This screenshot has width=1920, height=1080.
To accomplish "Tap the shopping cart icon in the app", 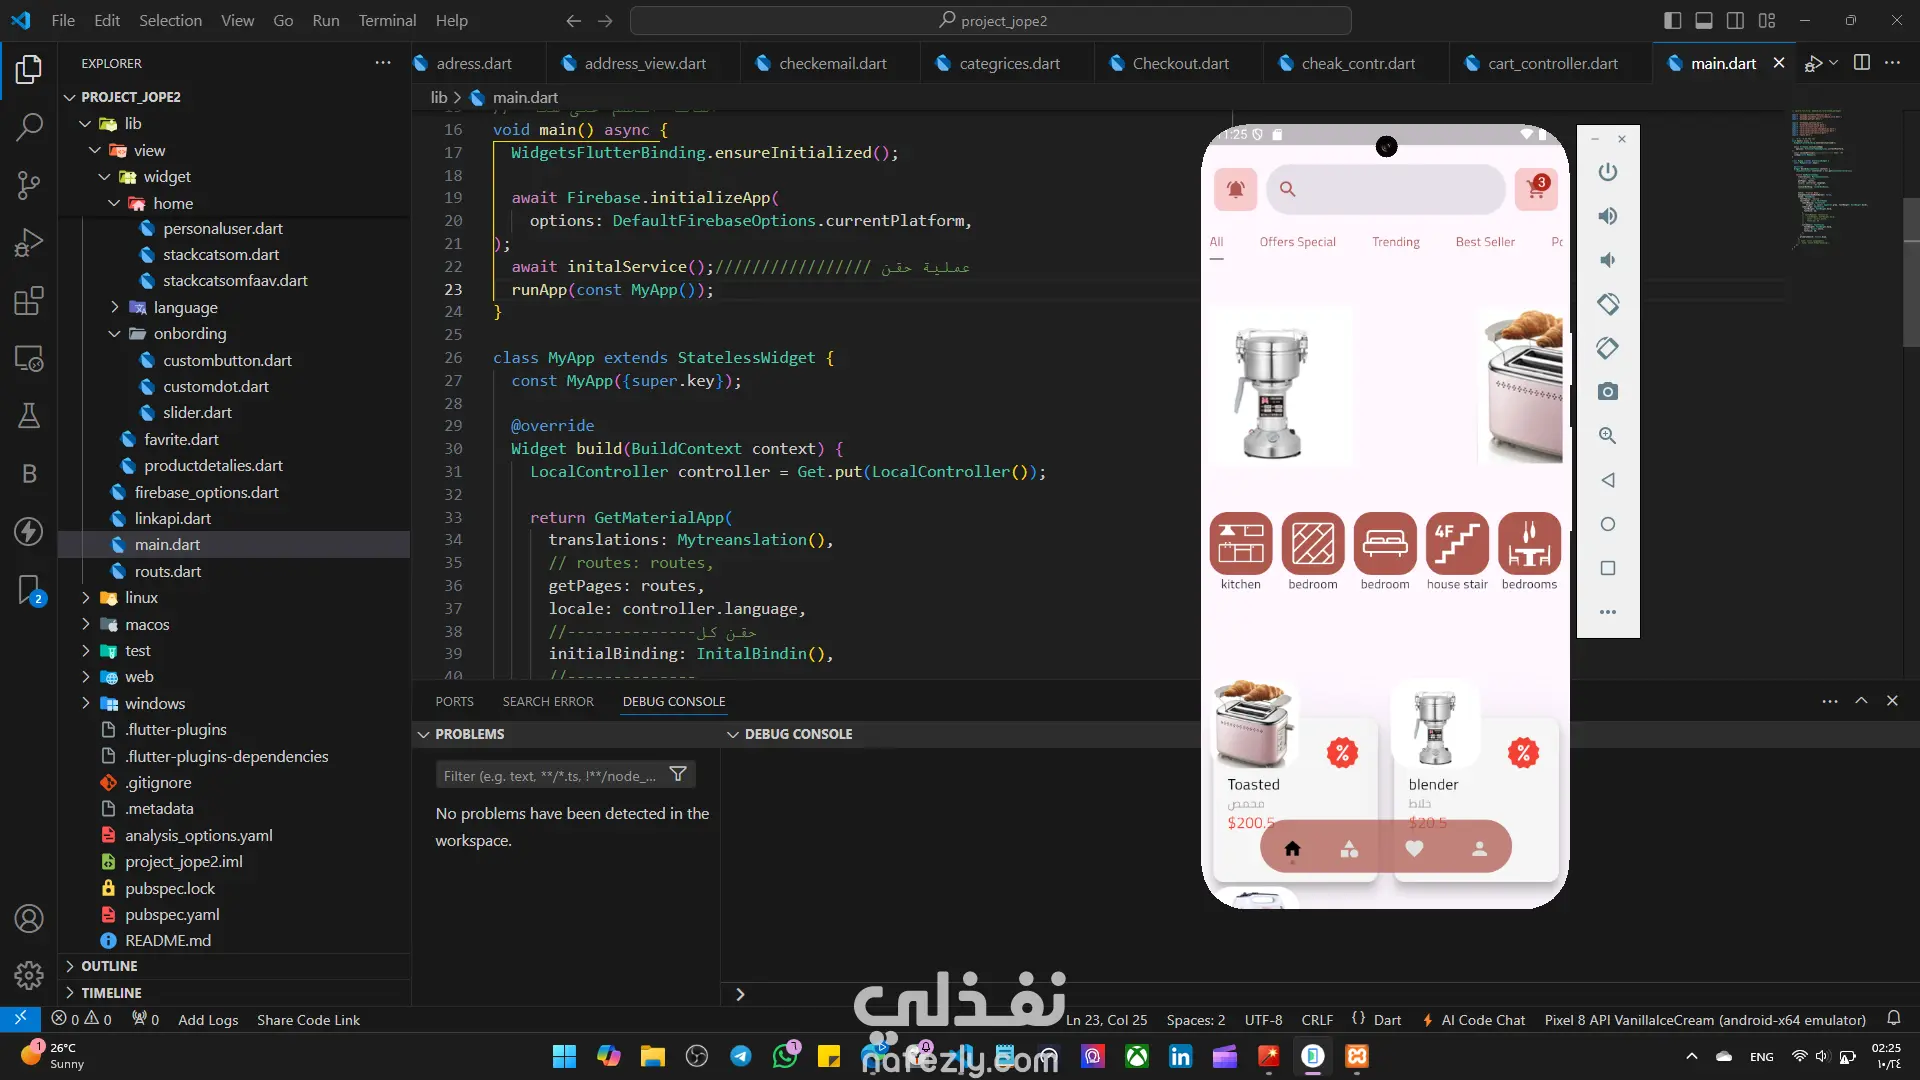I will [x=1536, y=189].
